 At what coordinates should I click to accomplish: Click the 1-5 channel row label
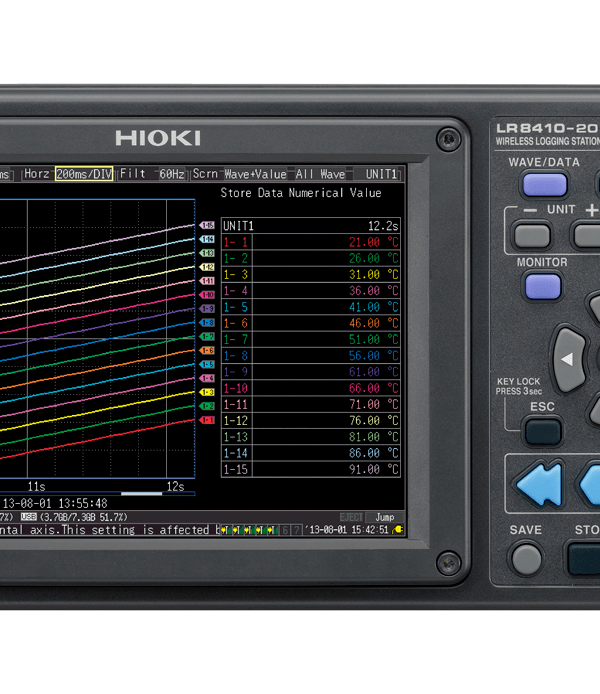click(x=236, y=307)
